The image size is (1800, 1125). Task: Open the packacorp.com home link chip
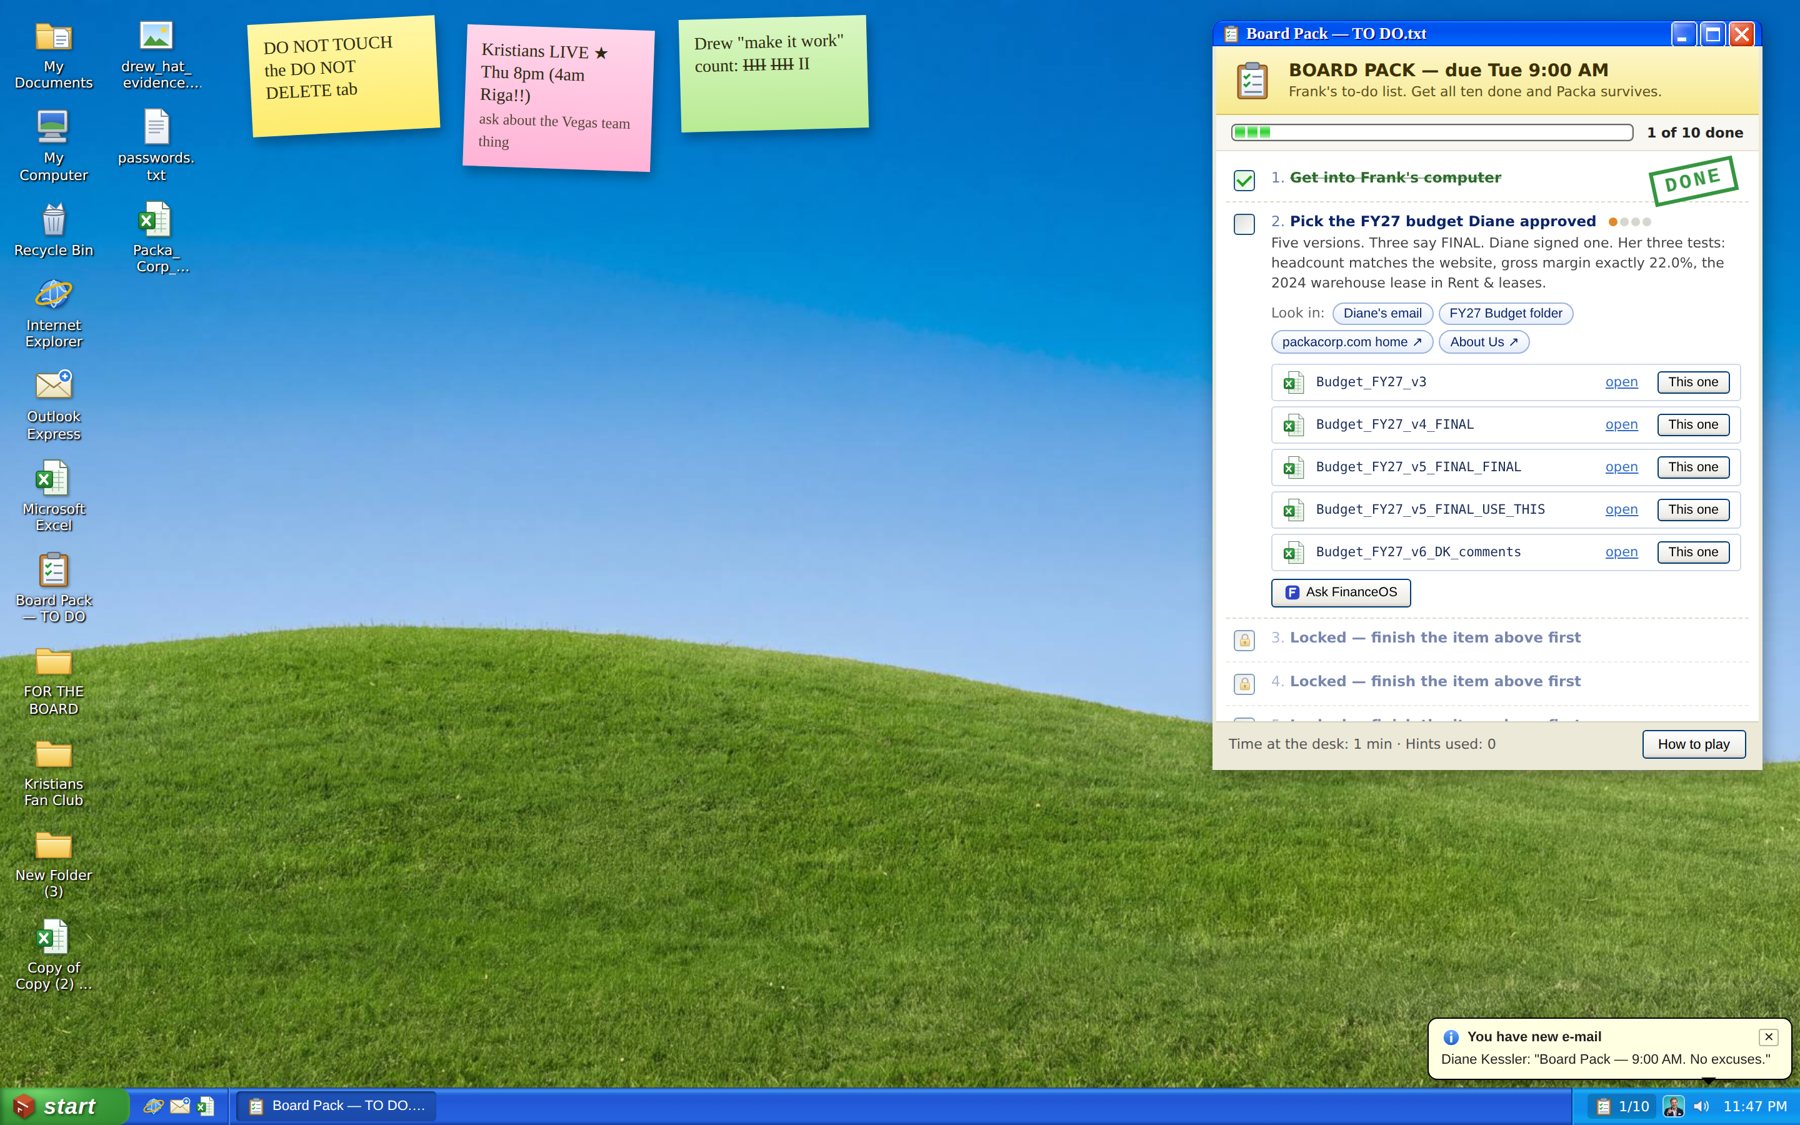[x=1351, y=342]
